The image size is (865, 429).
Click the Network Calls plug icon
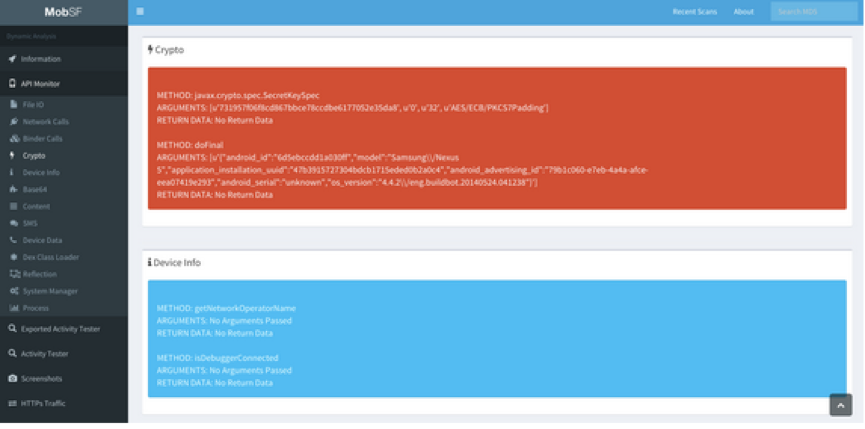(14, 121)
